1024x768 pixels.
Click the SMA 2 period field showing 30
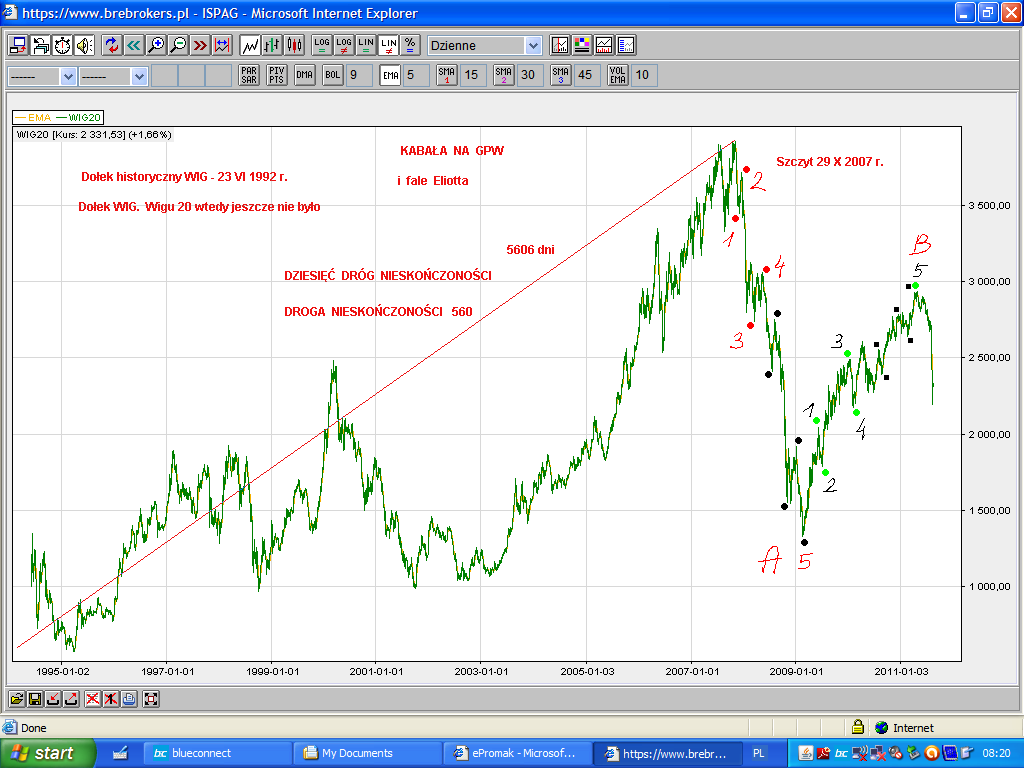tap(530, 75)
